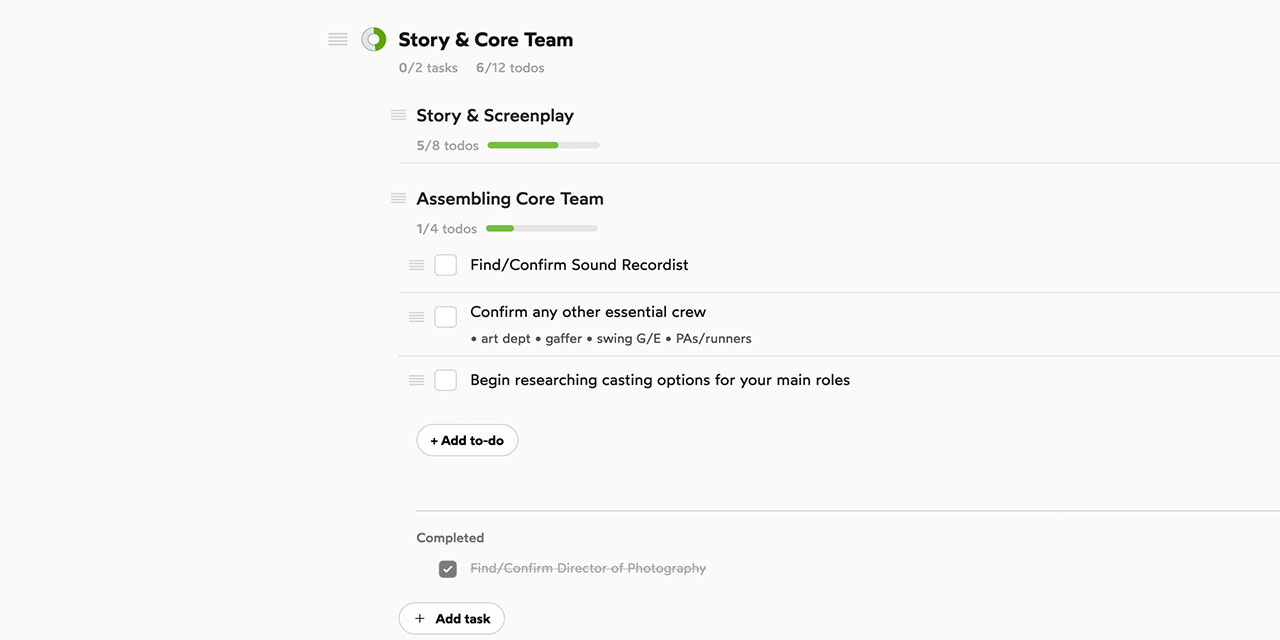1280x640 pixels.
Task: Click drag handle next to Story & Screenplay
Action: [x=399, y=116]
